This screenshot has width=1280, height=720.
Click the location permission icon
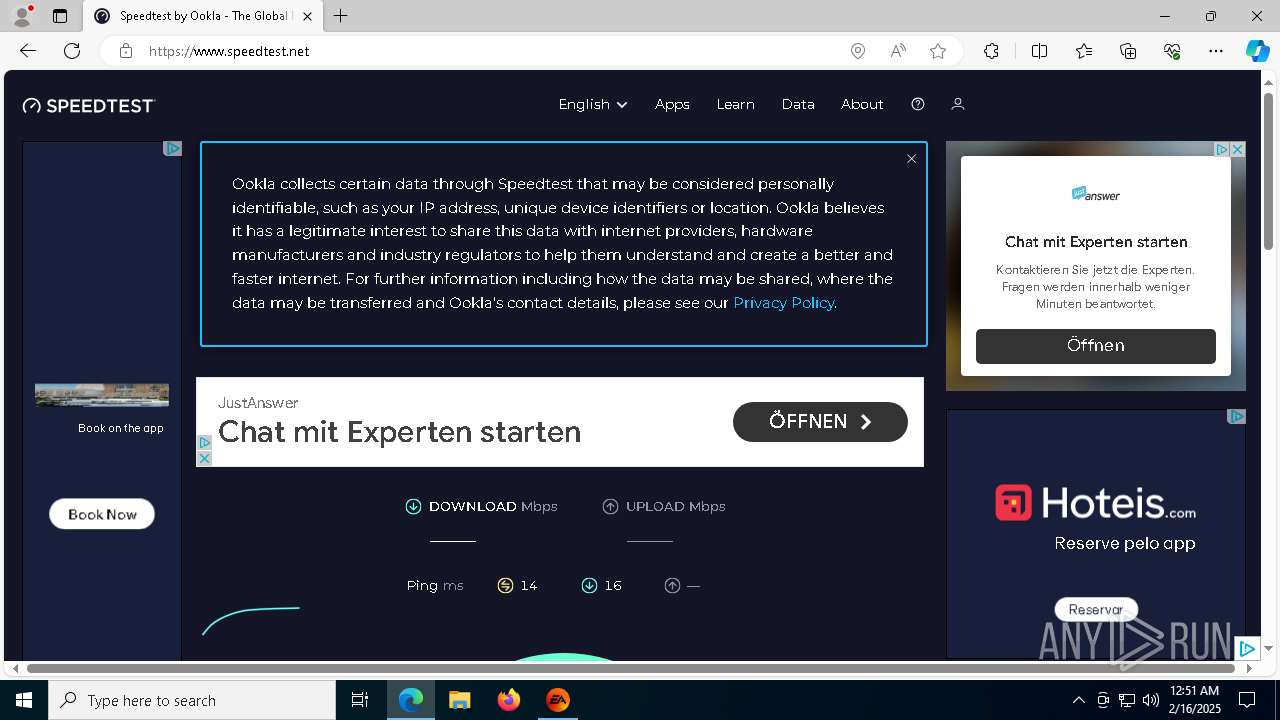pyautogui.click(x=857, y=51)
